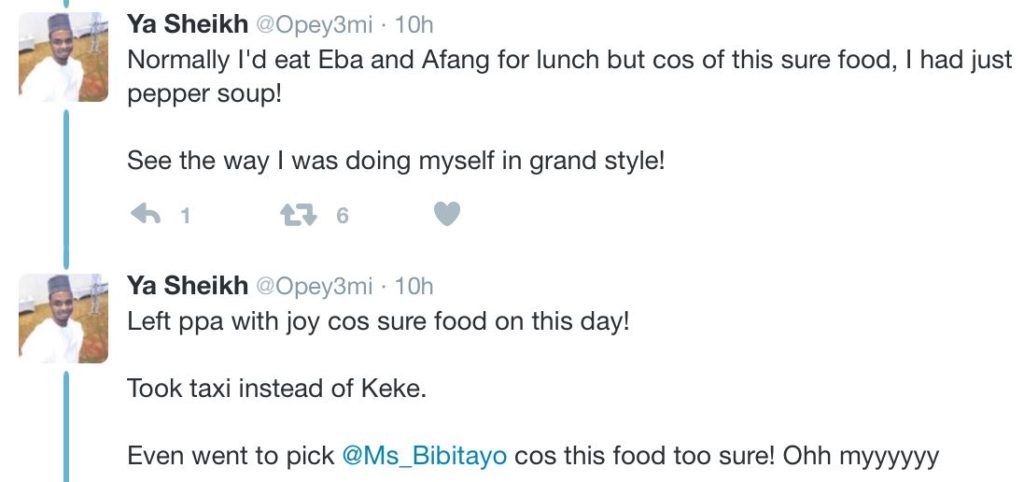The height and width of the screenshot is (482, 1024).
Task: Open the @Ms_Bibitayo mention link
Action: pyautogui.click(x=424, y=456)
